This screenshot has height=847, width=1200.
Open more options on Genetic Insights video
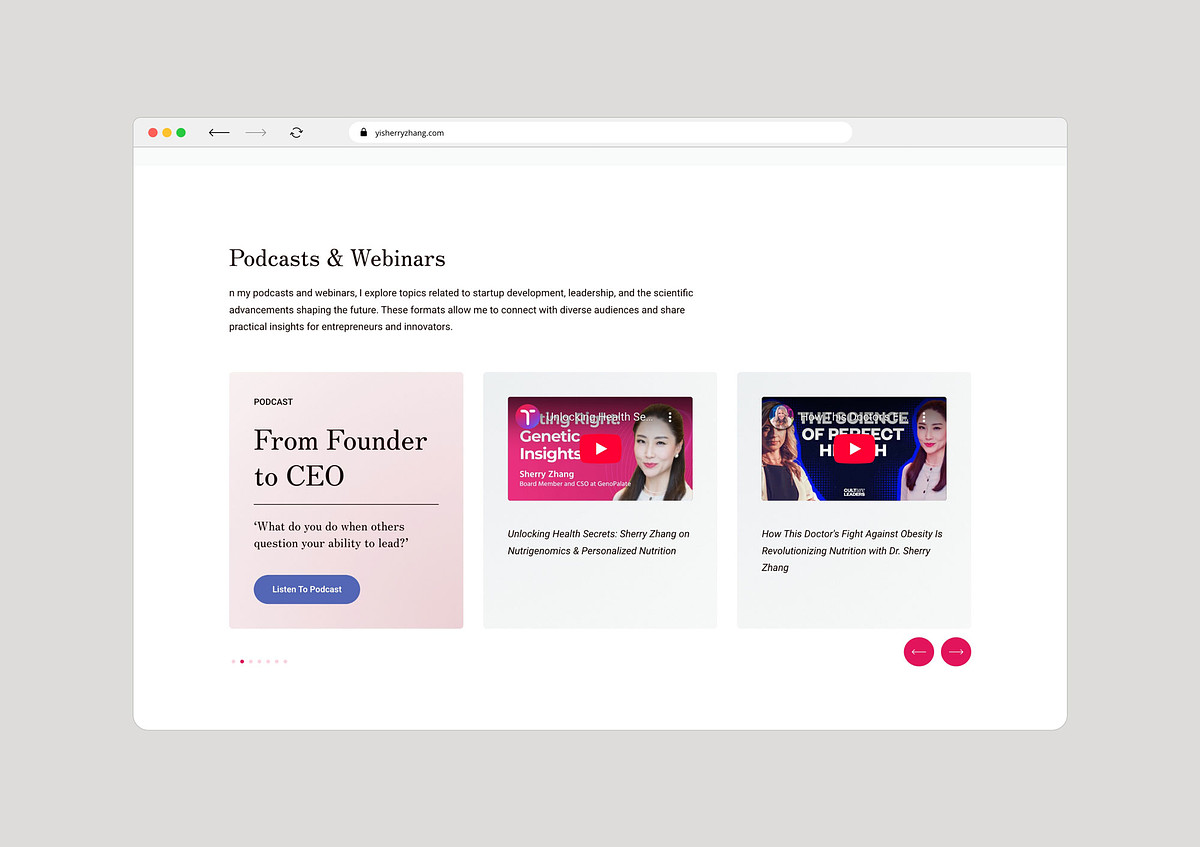tap(671, 417)
